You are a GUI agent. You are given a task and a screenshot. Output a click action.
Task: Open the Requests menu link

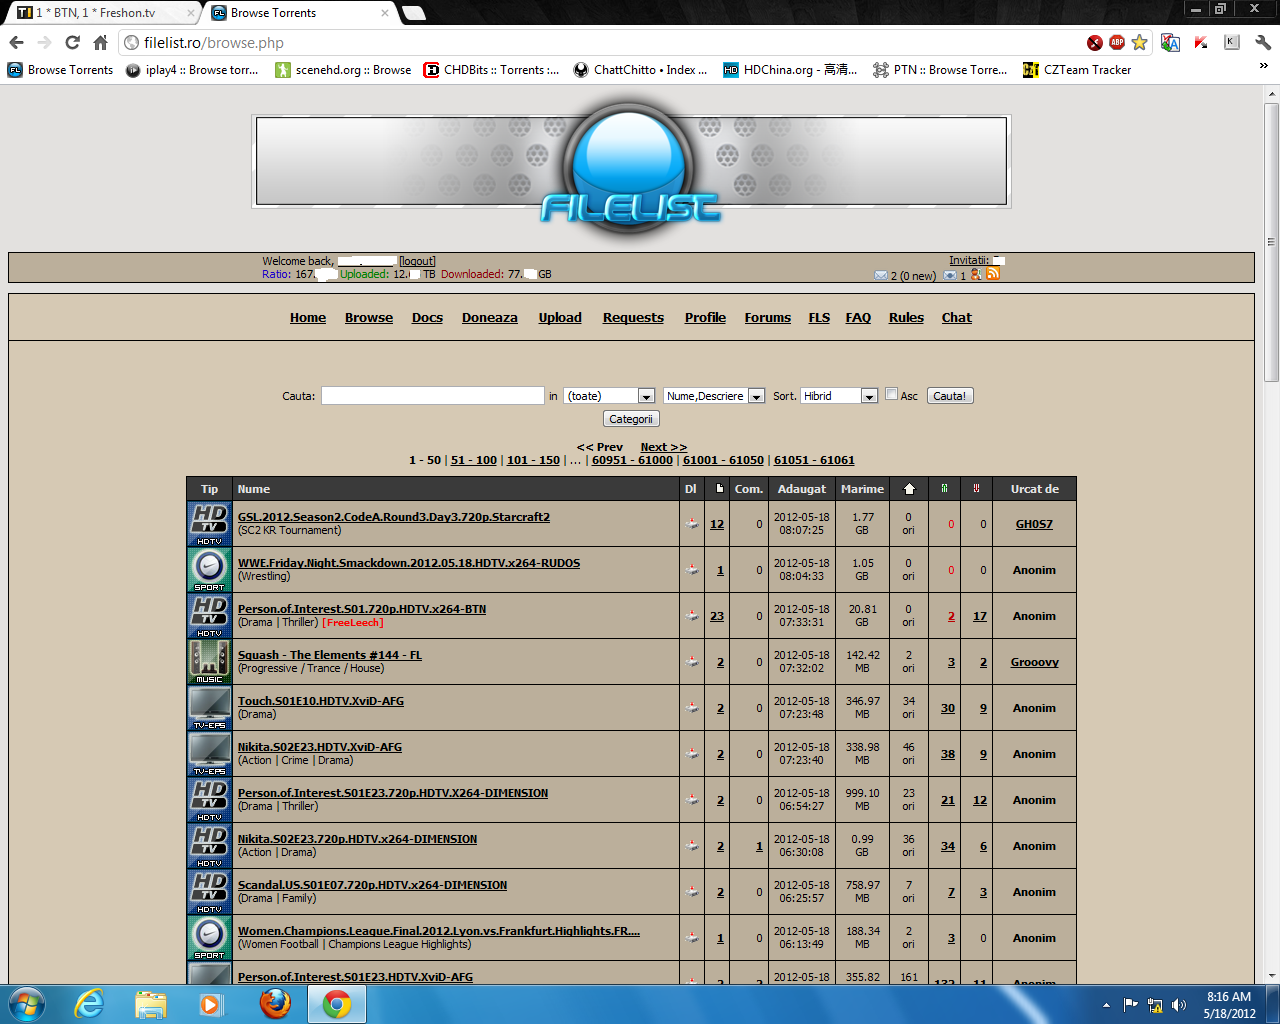[633, 317]
